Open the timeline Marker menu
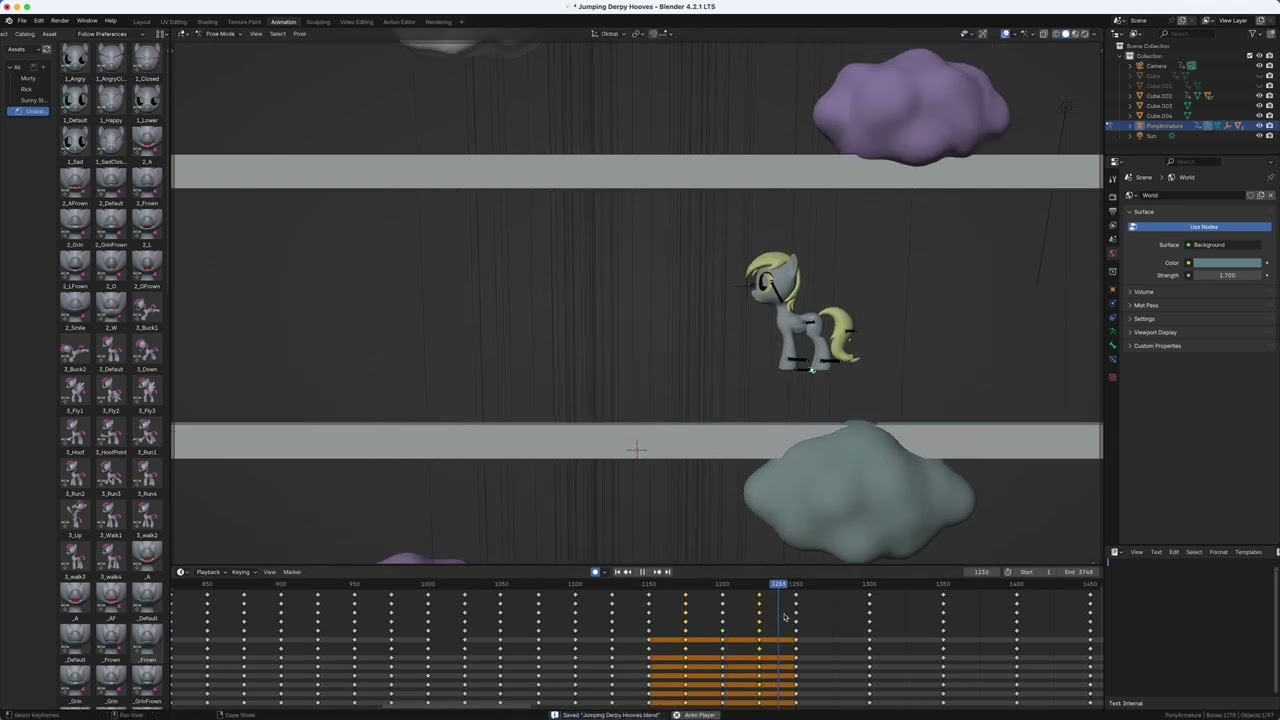 click(292, 572)
